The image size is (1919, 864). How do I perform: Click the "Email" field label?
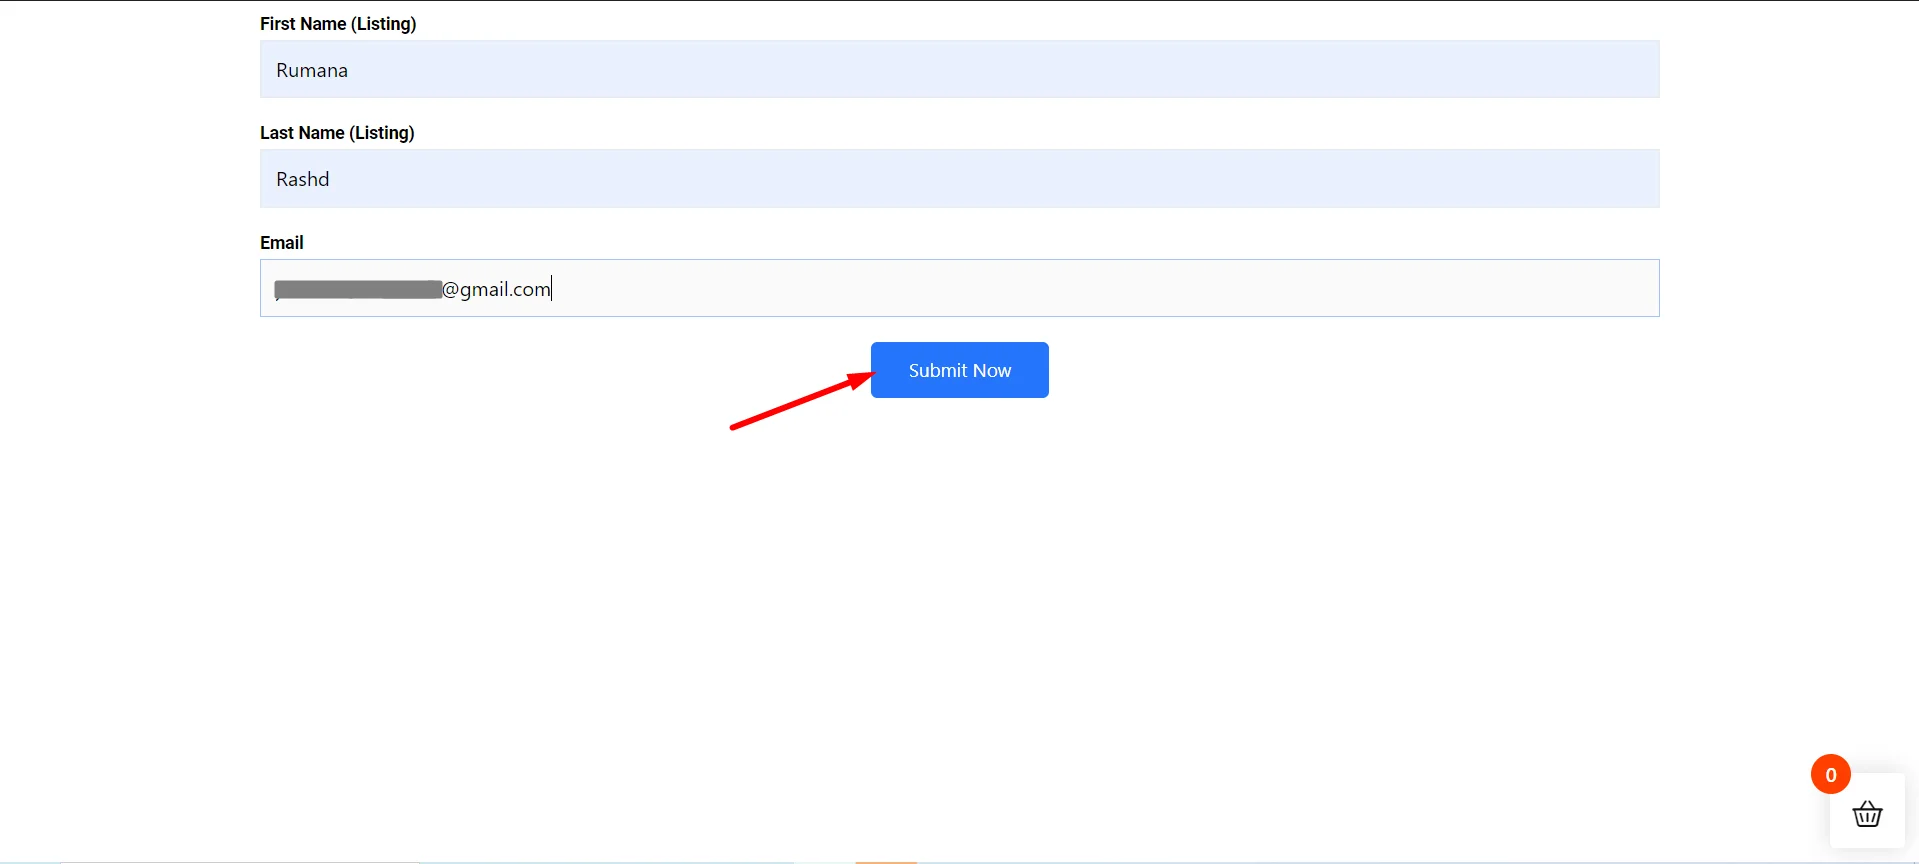coord(281,243)
